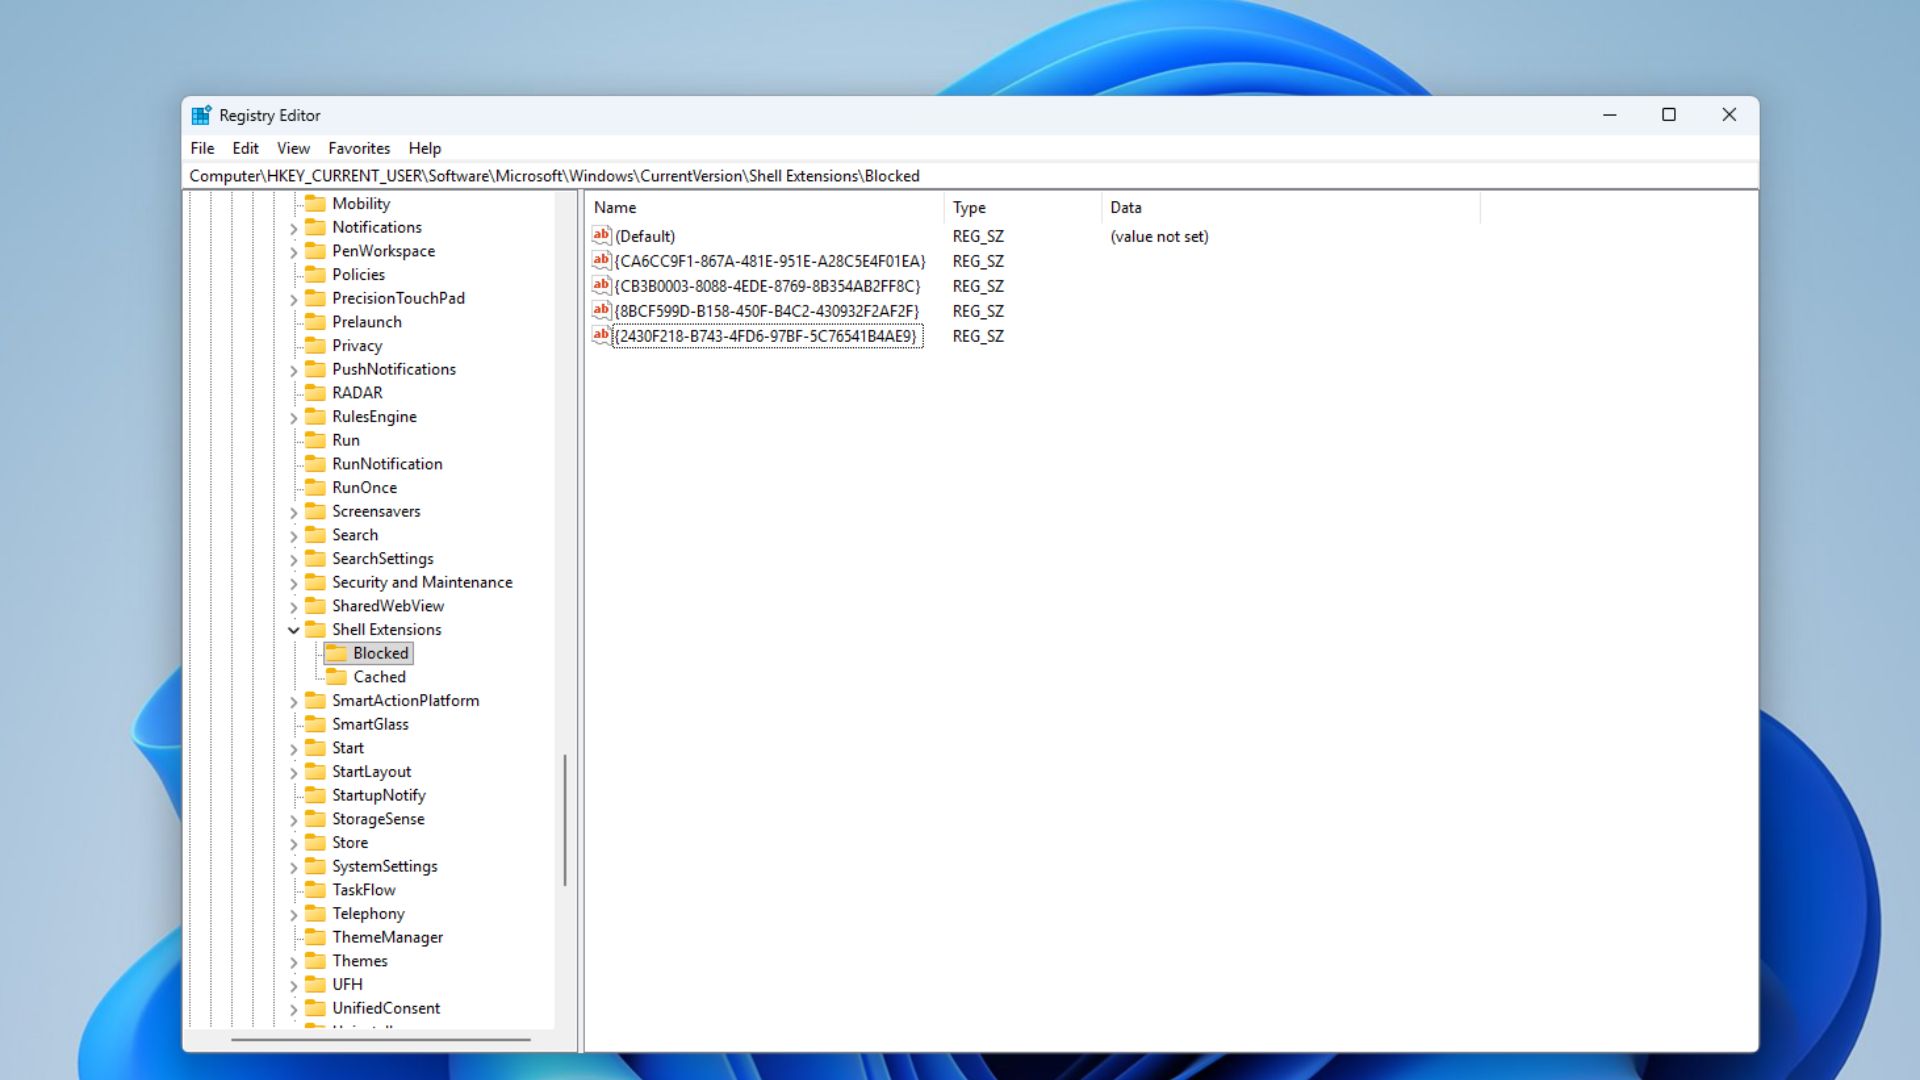The width and height of the screenshot is (1920, 1080).
Task: Open the Favorites menu
Action: tap(359, 148)
